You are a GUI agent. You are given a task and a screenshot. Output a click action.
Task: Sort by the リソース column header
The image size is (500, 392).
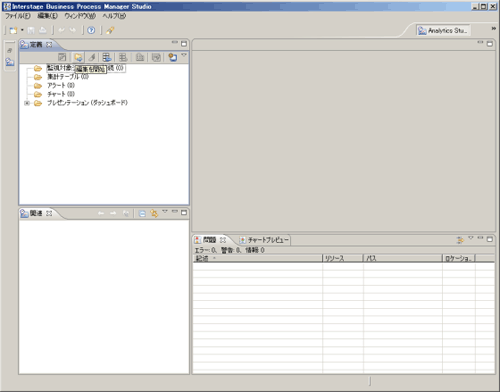click(x=343, y=258)
